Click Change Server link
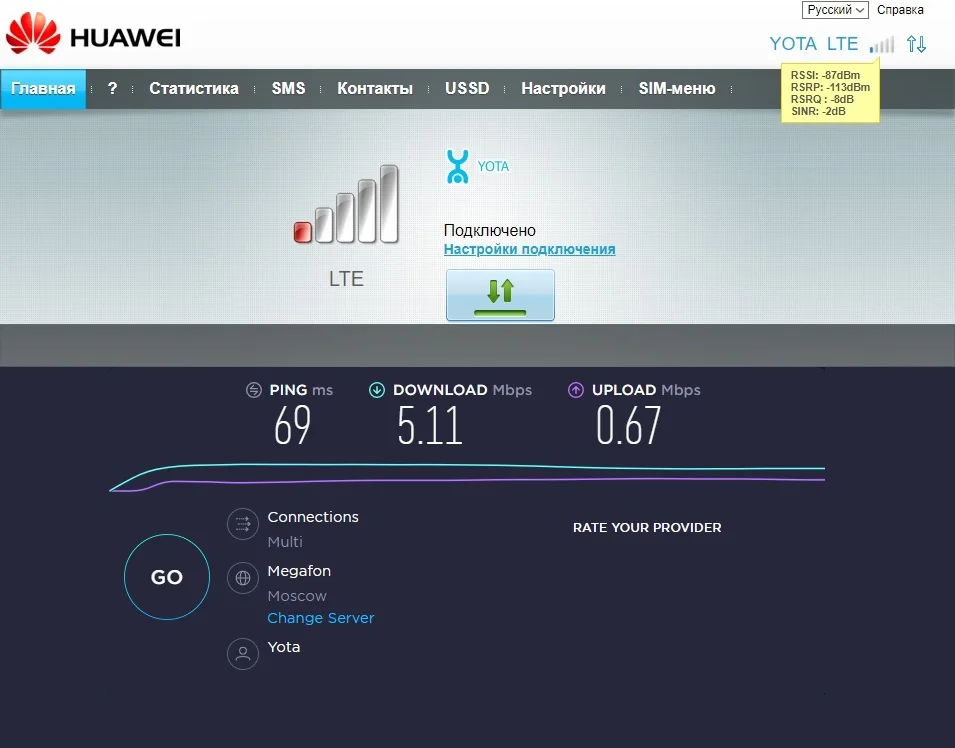 pos(321,618)
